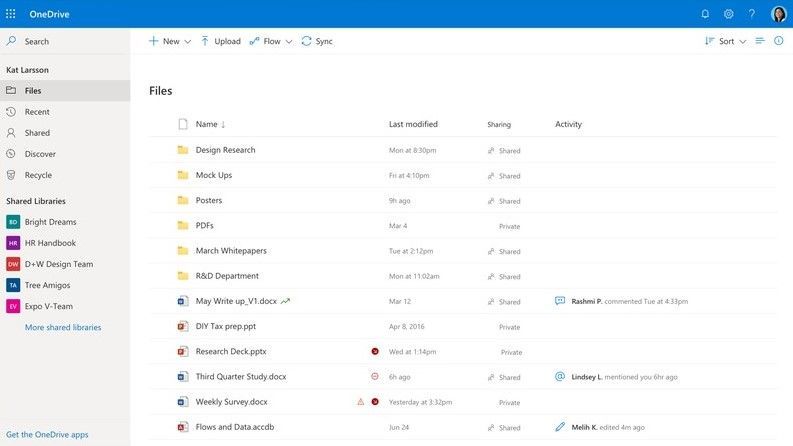Follow the Get the OneDrive apps link
Viewport: 793px width, 446px height.
[x=47, y=434]
